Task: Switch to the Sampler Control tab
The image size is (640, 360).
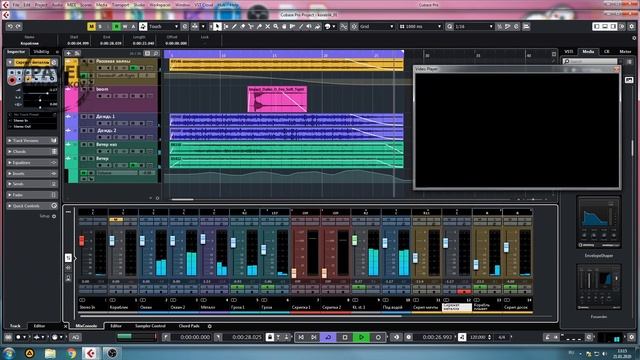Action: pos(150,326)
